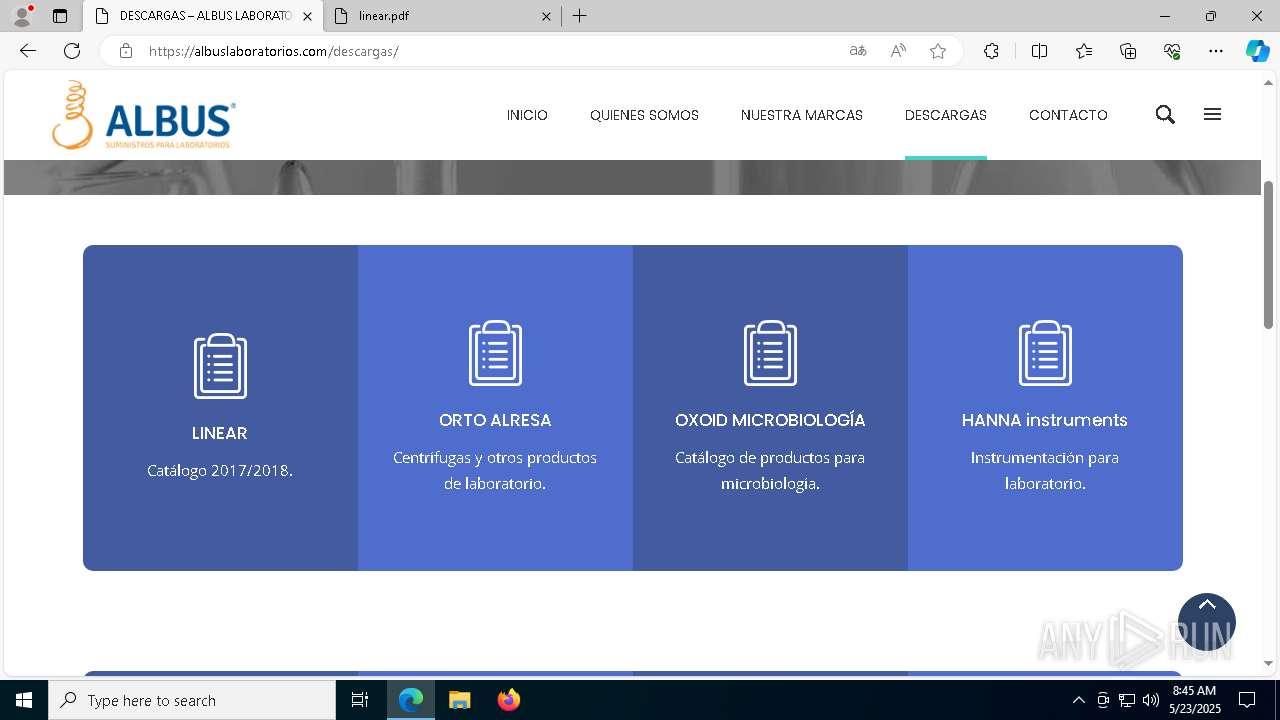This screenshot has width=1280, height=720.
Task: Open the notifications action center
Action: 1247,700
